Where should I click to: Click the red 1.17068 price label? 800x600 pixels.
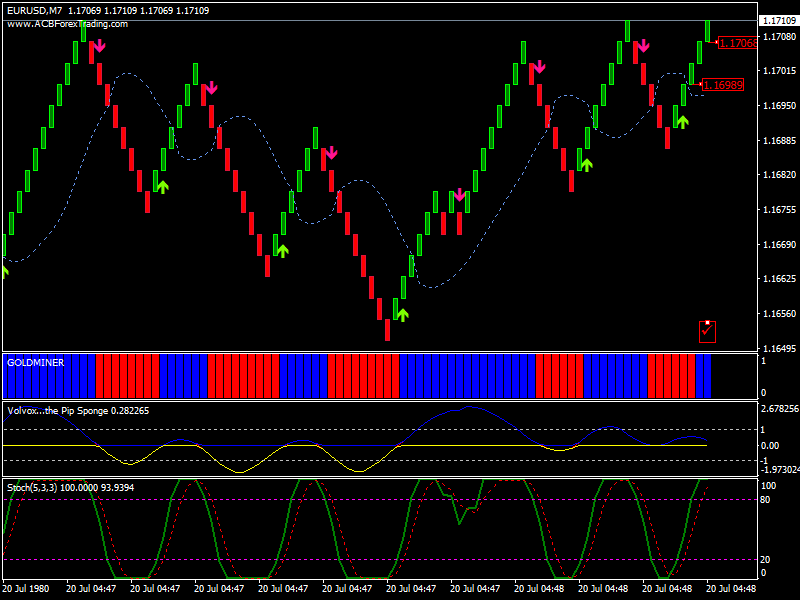pos(737,43)
